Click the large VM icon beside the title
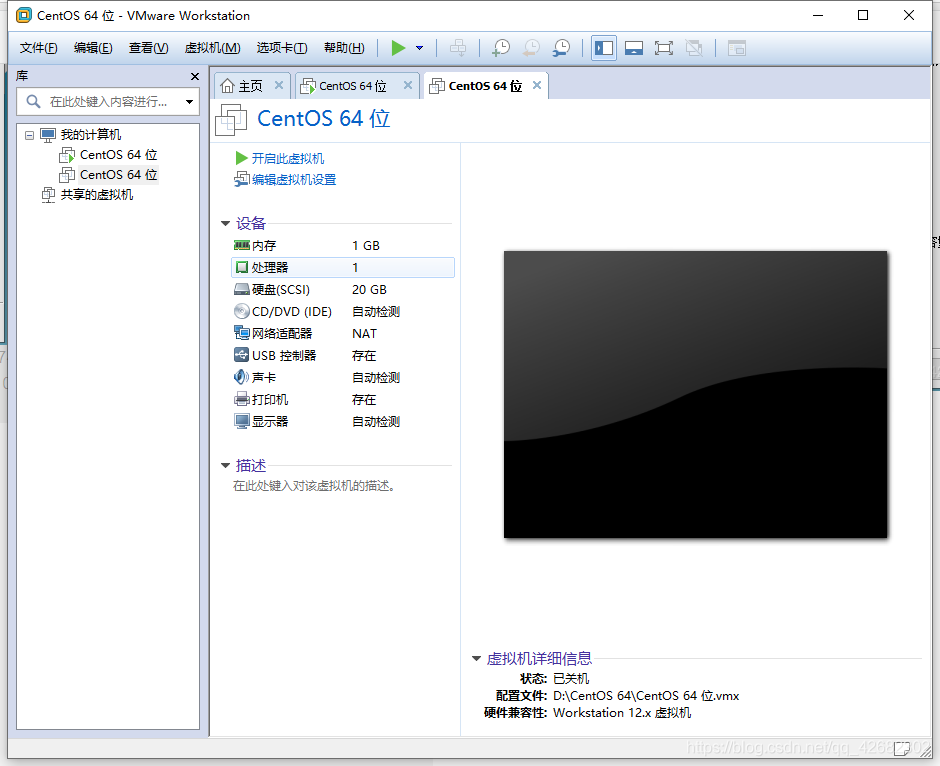Viewport: 940px width, 766px height. tap(231, 119)
